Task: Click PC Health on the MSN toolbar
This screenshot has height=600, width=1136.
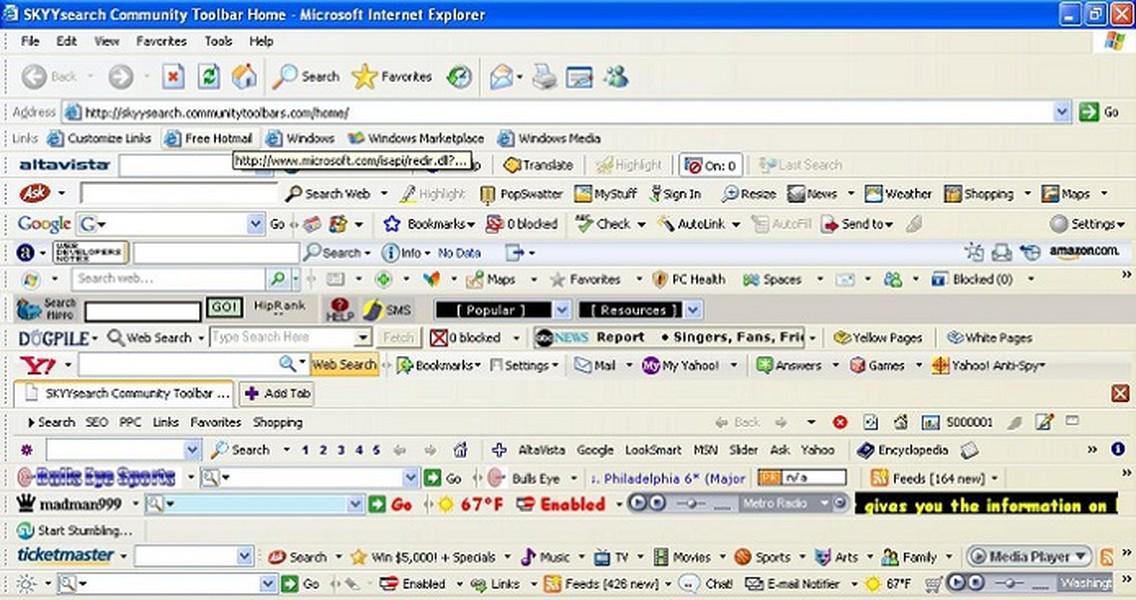Action: coord(689,280)
